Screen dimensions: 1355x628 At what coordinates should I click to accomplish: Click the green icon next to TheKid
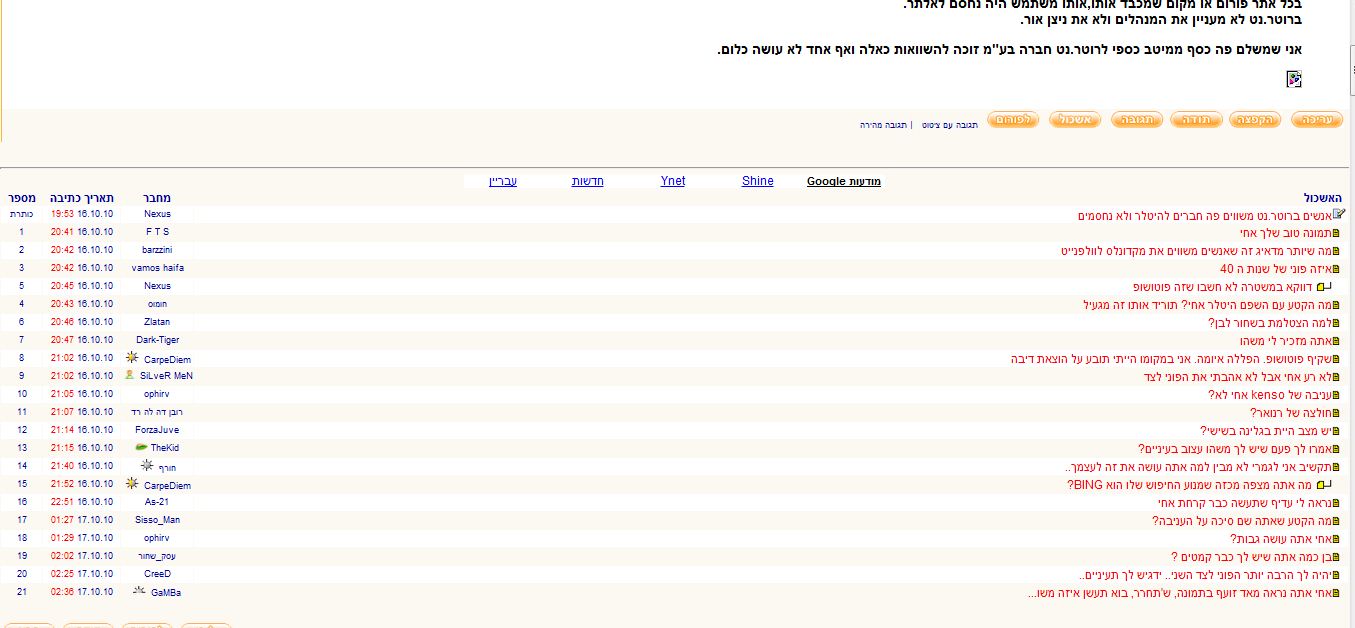point(141,447)
